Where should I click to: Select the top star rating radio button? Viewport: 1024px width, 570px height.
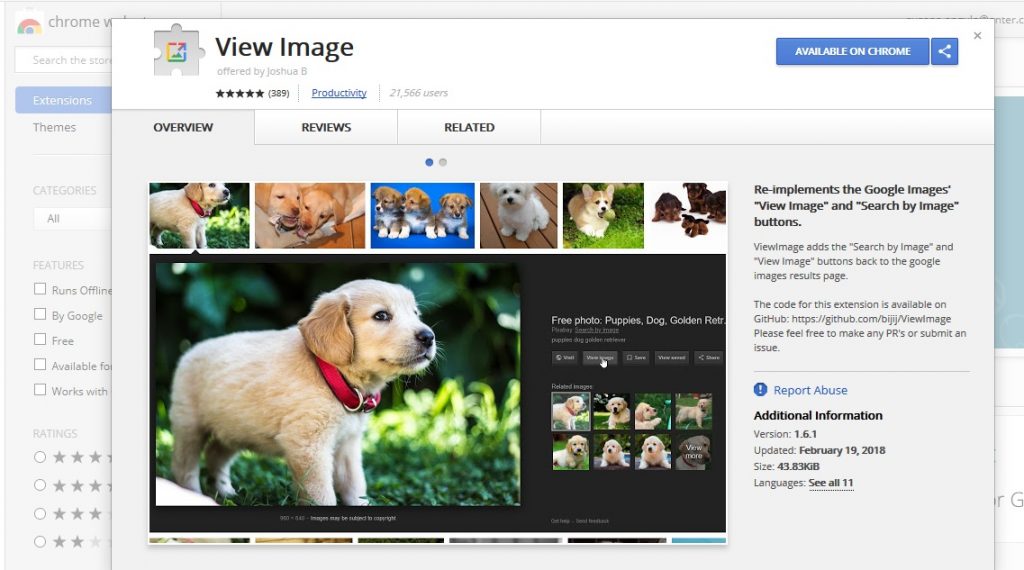pos(40,457)
